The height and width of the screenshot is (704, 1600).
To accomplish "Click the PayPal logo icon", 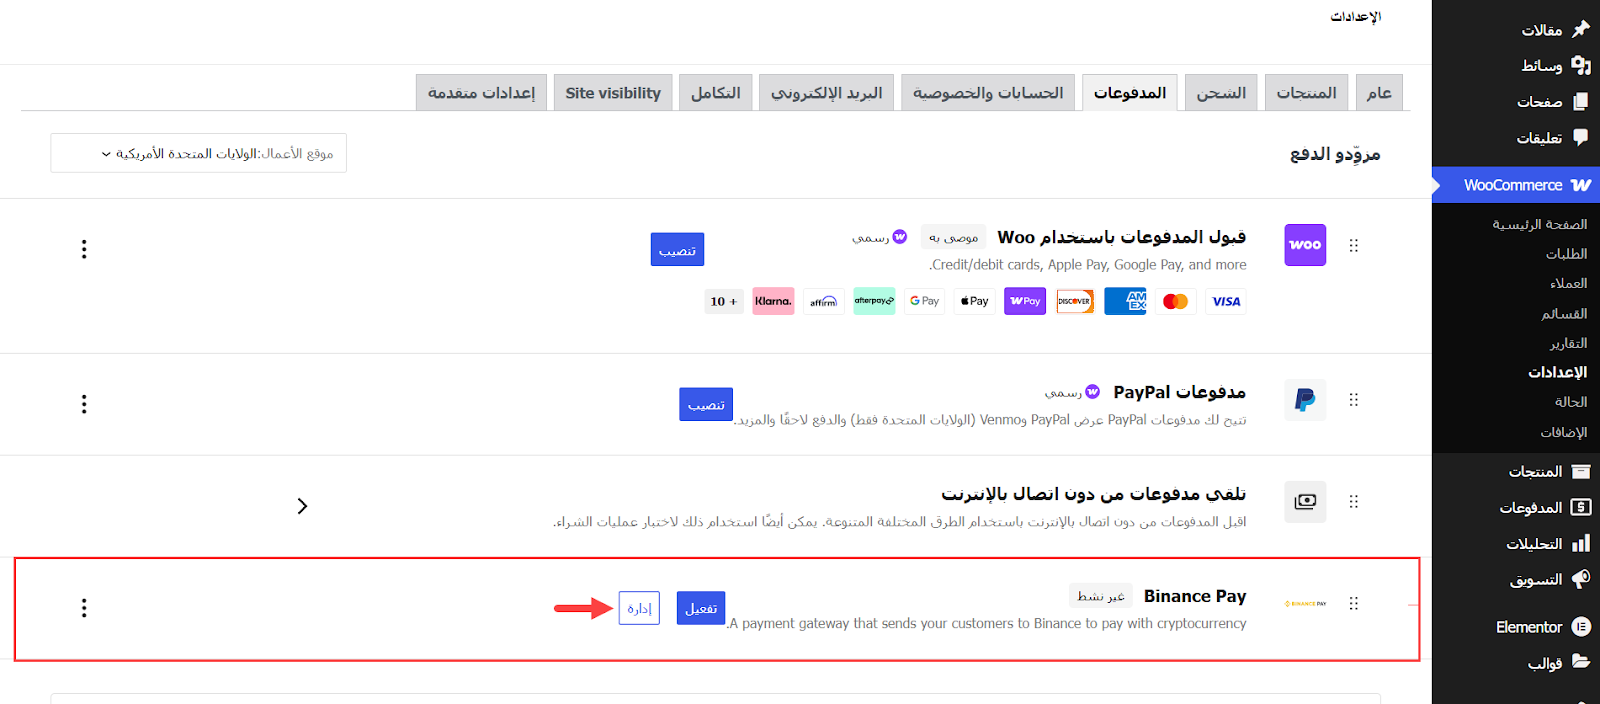I will click(x=1305, y=400).
